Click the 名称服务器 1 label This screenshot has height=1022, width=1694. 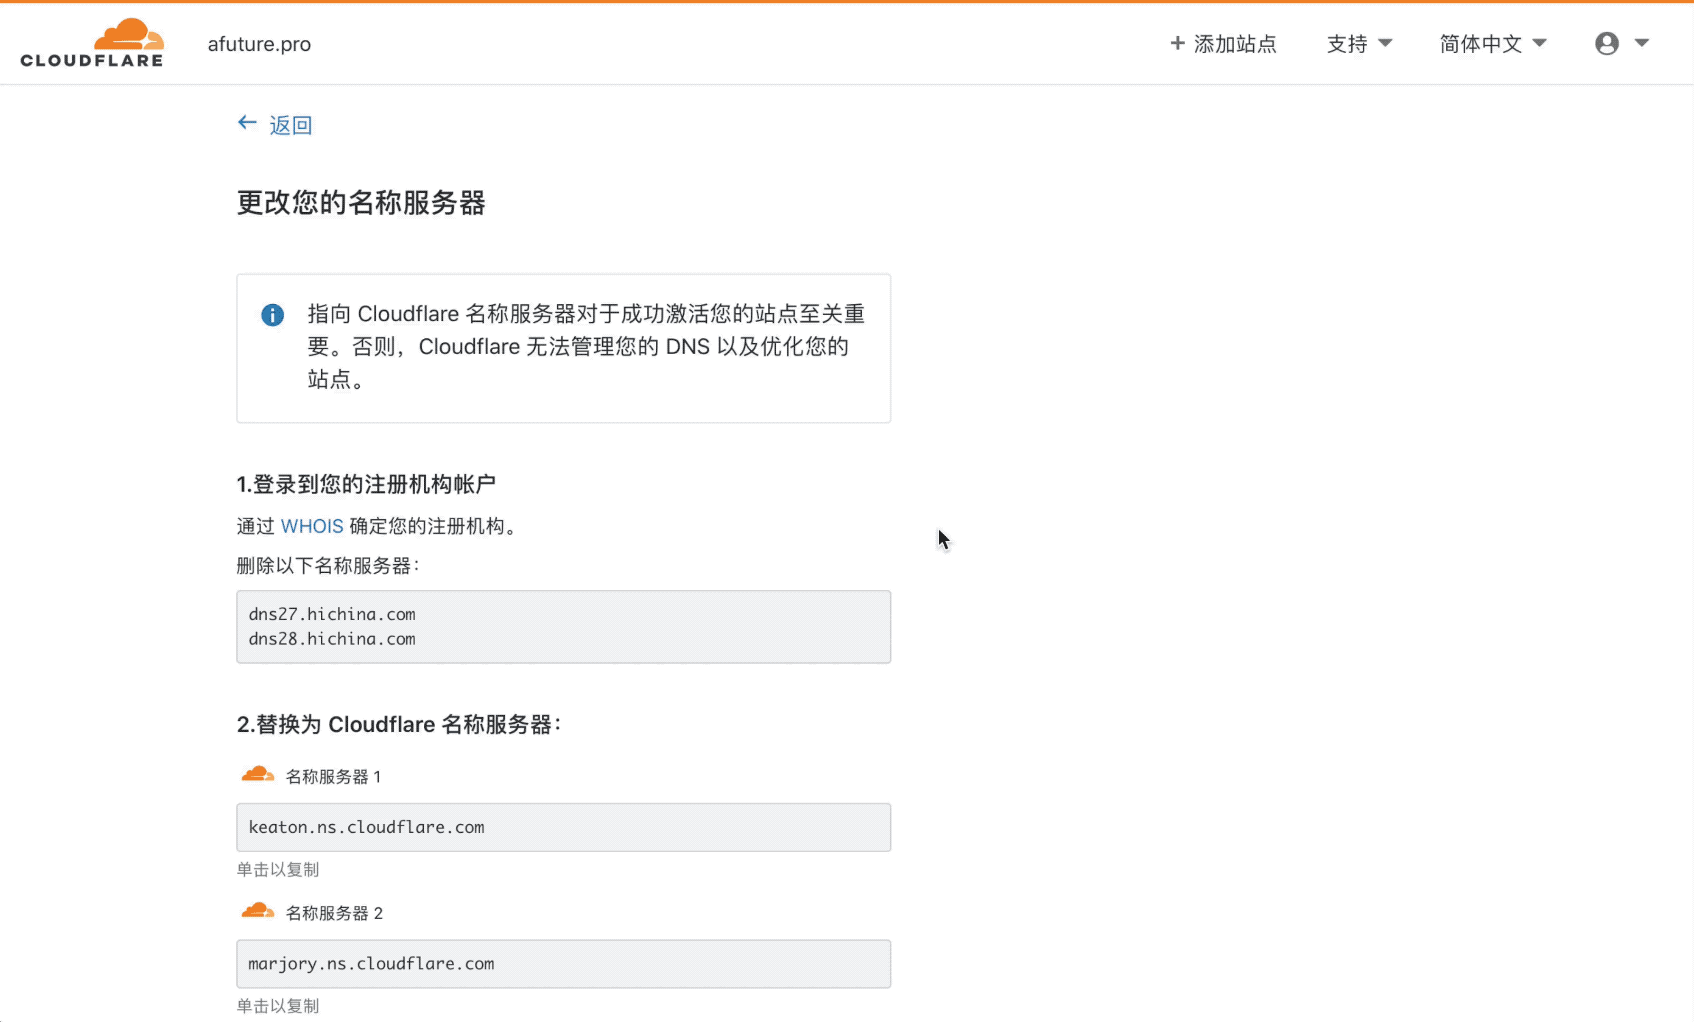pyautogui.click(x=333, y=777)
